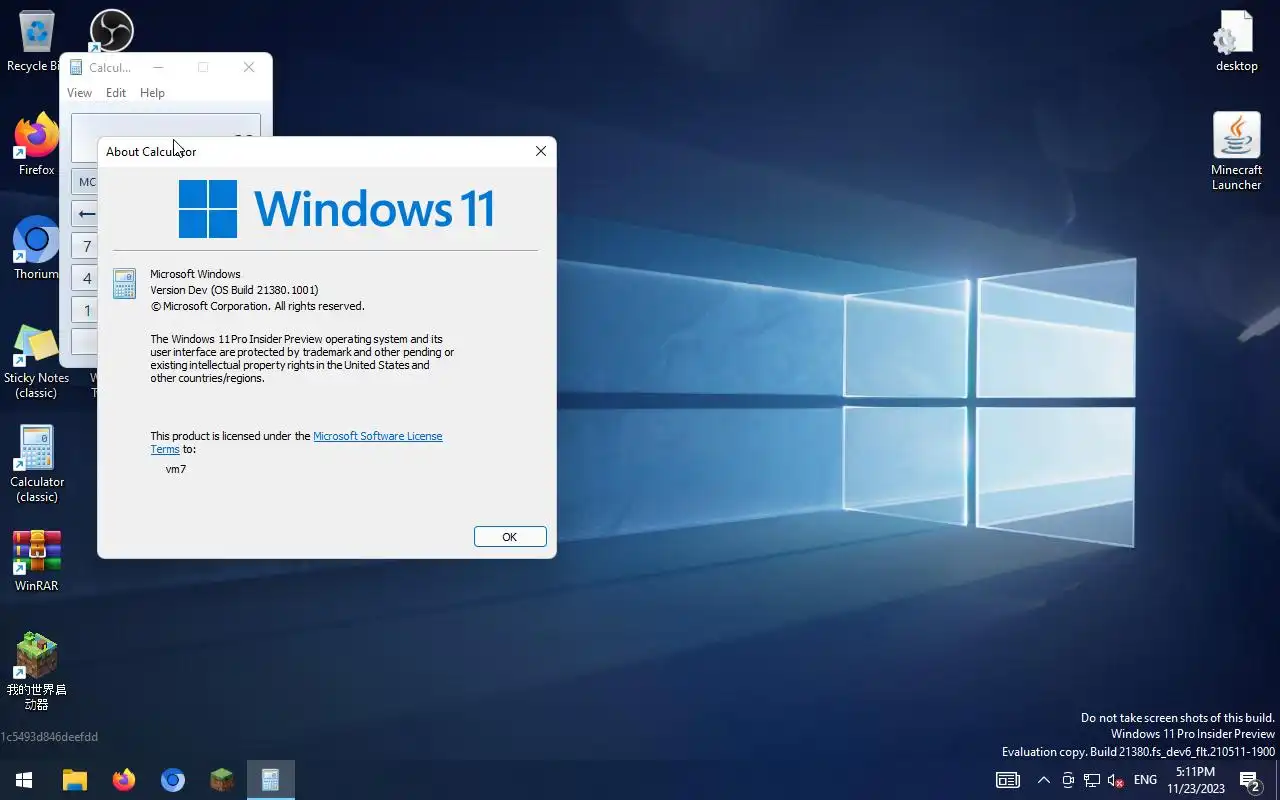Image resolution: width=1280 pixels, height=800 pixels.
Task: Open the Thorium browser desktop icon
Action: click(37, 248)
